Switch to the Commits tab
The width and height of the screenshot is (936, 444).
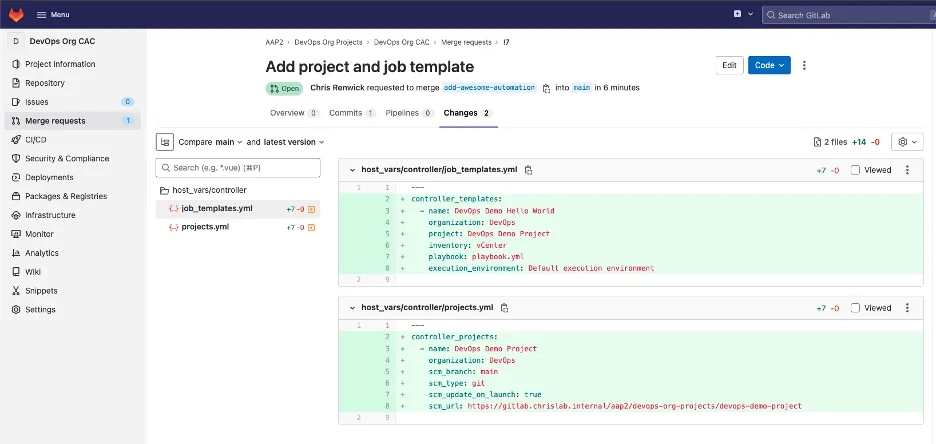pyautogui.click(x=352, y=113)
